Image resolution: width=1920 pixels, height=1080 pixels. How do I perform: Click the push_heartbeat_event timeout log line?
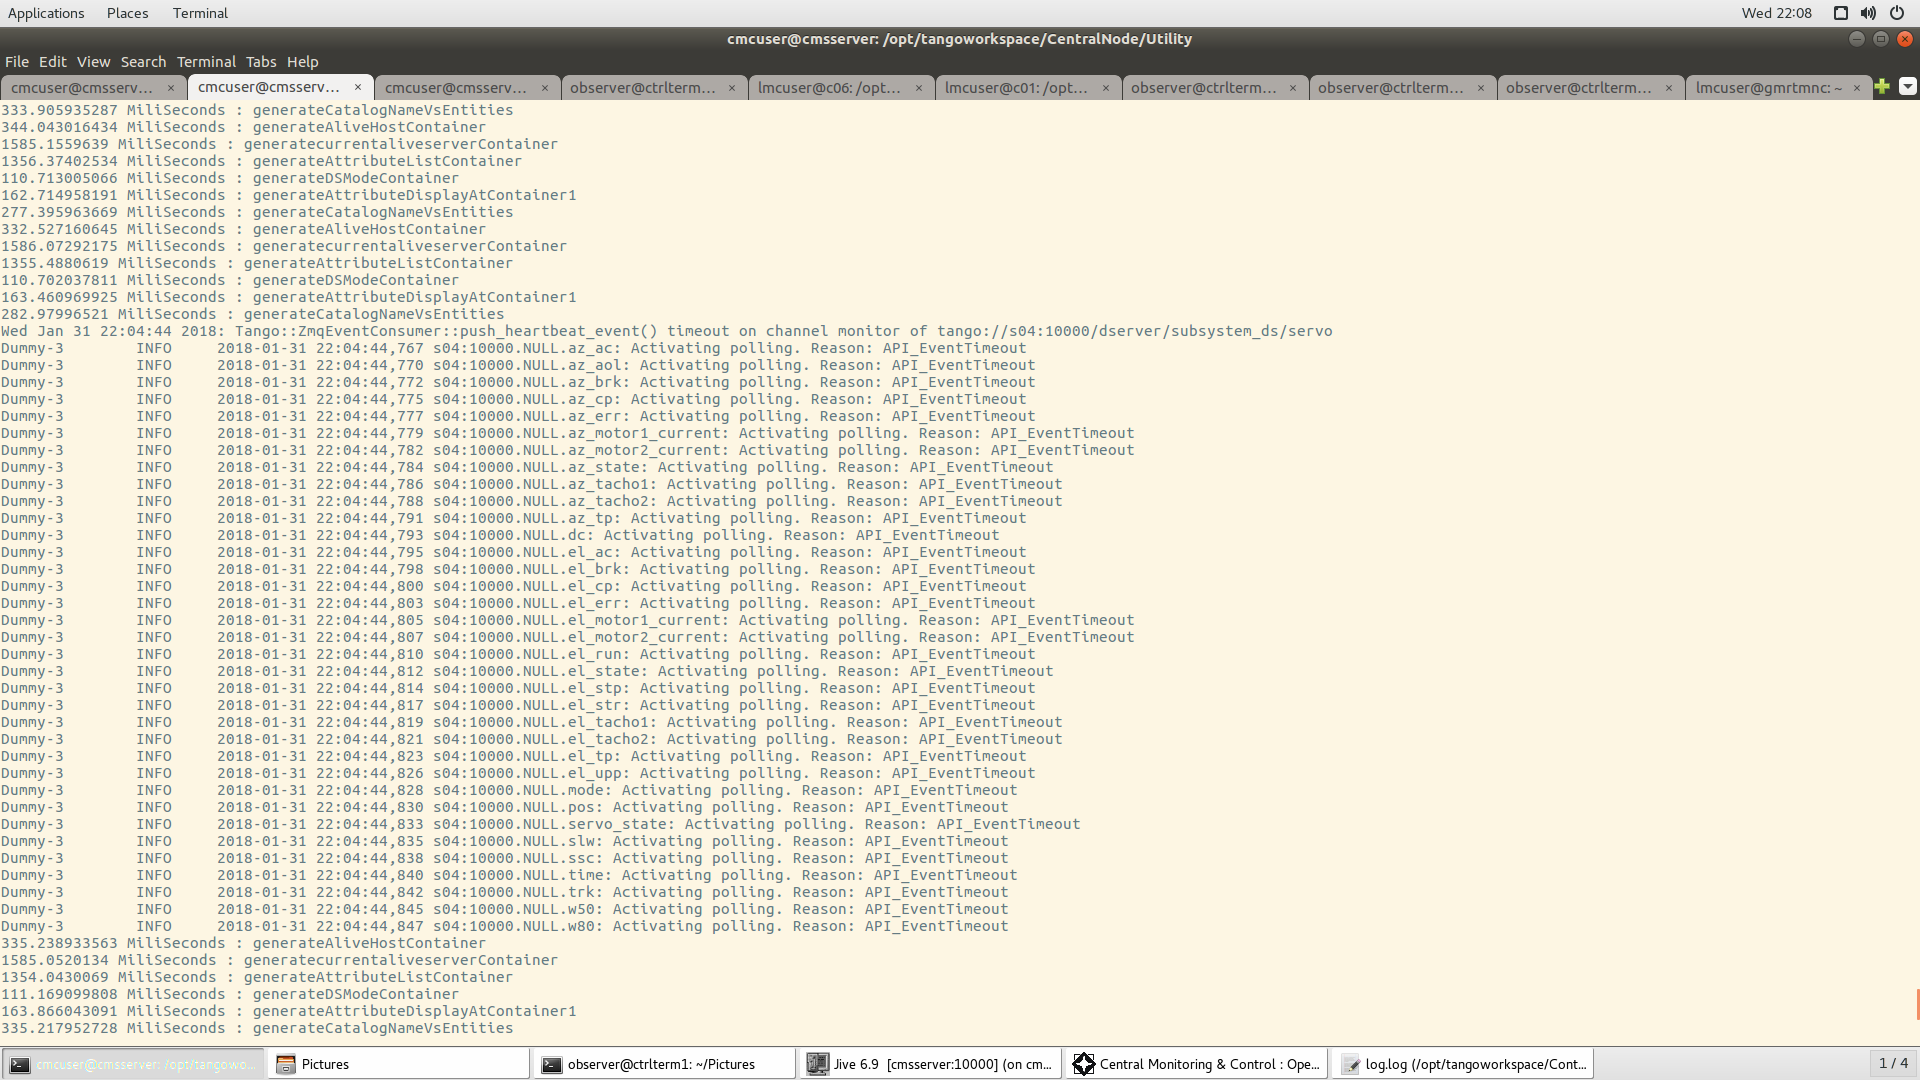point(667,331)
